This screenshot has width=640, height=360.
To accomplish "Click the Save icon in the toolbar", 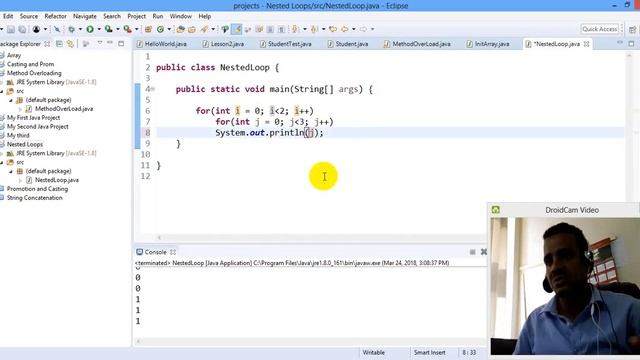I will [11, 29].
